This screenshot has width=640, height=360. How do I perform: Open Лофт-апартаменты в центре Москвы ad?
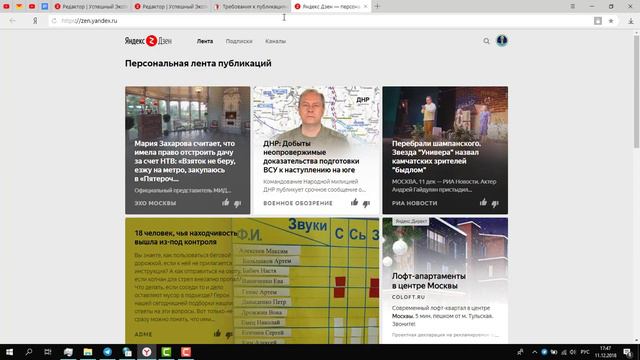(429, 281)
